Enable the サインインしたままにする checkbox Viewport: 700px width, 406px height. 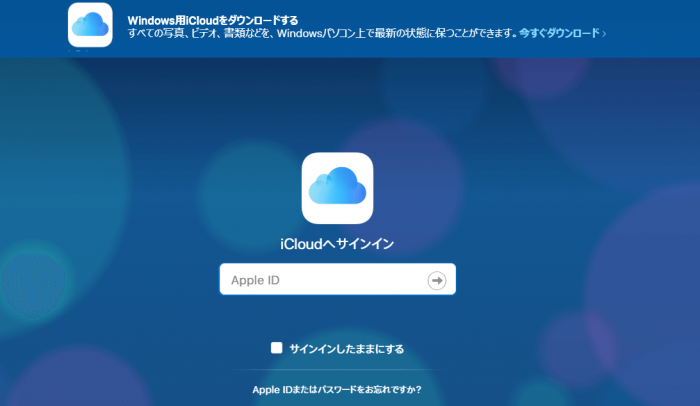point(277,348)
